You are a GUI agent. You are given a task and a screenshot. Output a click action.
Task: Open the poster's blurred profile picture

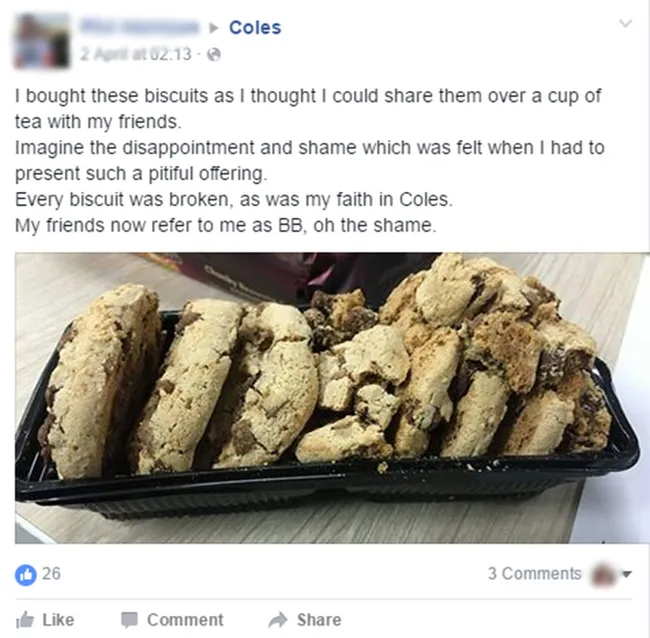[41, 40]
